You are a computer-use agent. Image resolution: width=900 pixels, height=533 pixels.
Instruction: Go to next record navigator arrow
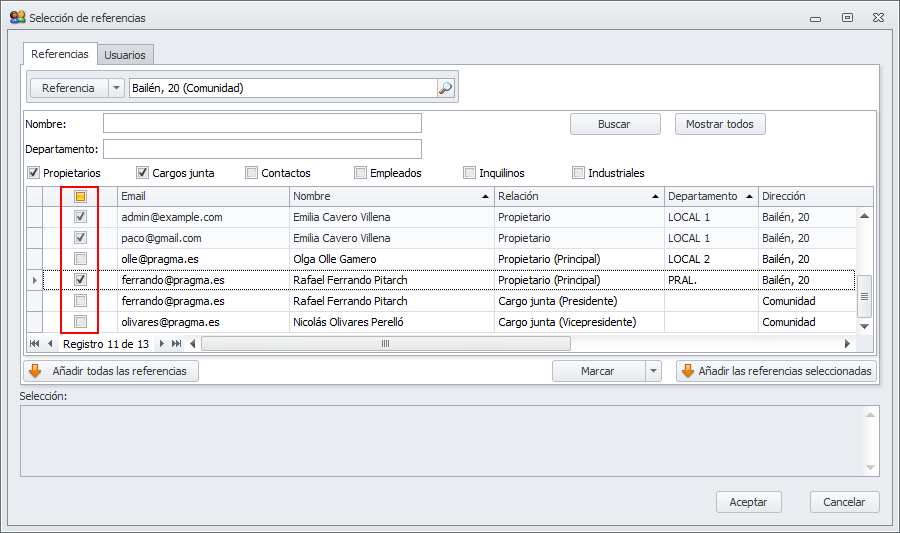[x=162, y=343]
